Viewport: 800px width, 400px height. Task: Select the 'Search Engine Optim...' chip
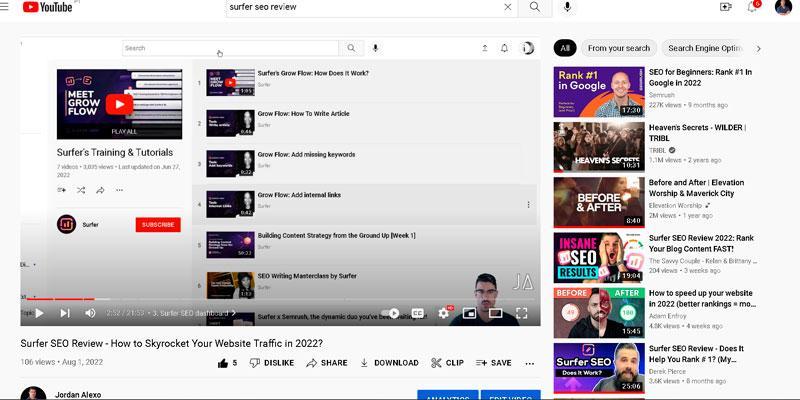705,48
